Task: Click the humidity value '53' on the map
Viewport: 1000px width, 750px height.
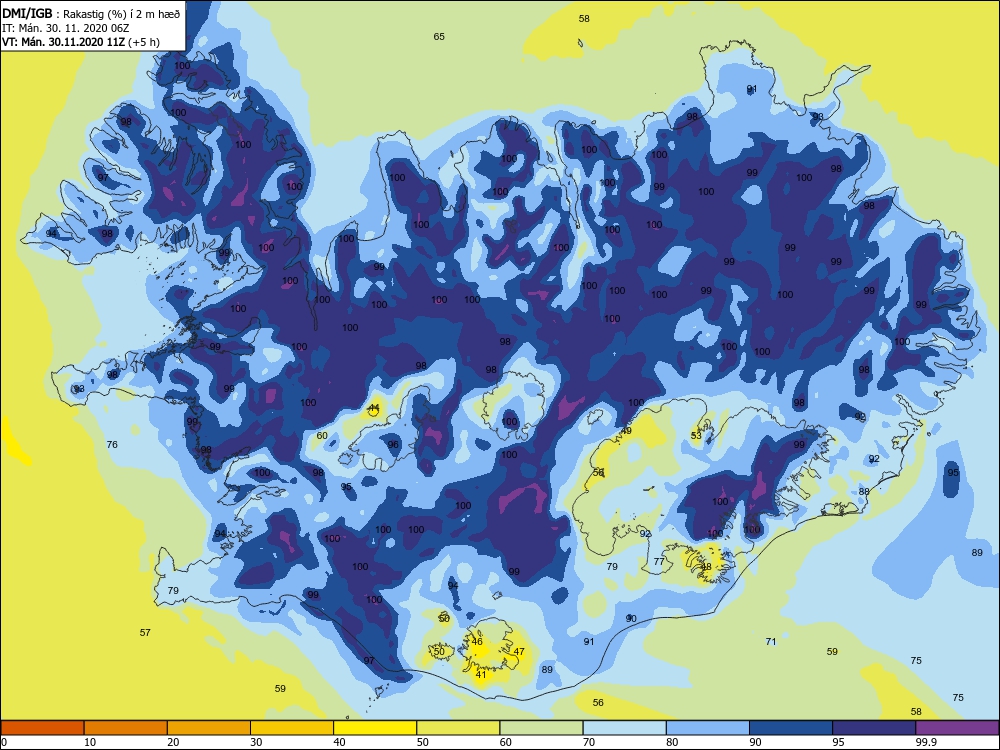Action: tap(696, 436)
